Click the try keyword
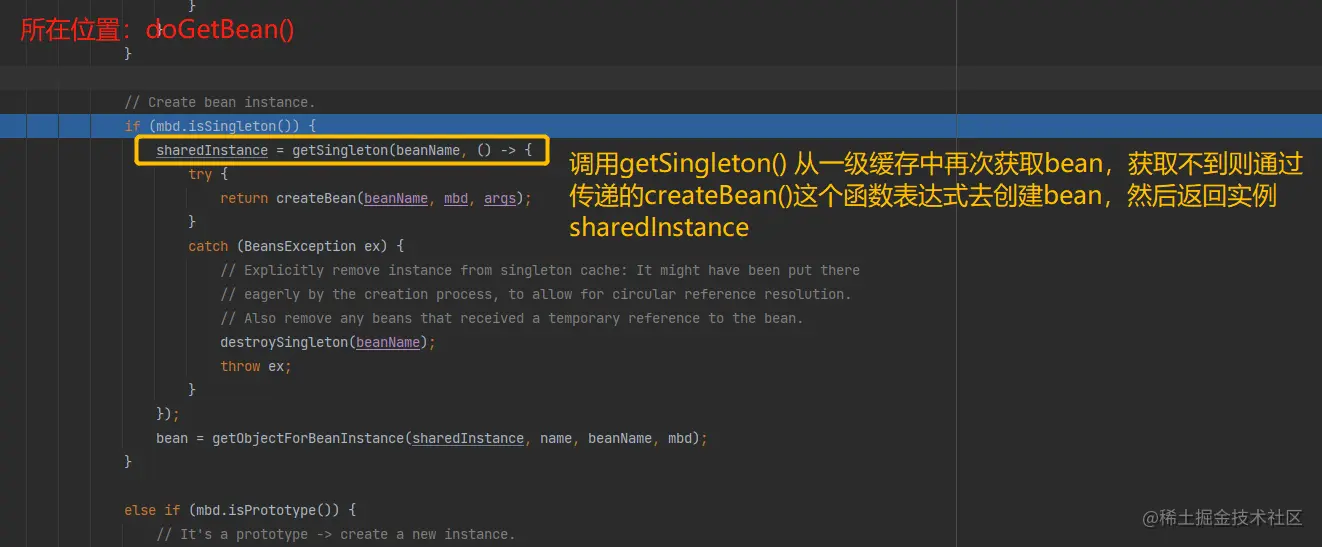Image resolution: width=1322 pixels, height=547 pixels. [x=200, y=174]
